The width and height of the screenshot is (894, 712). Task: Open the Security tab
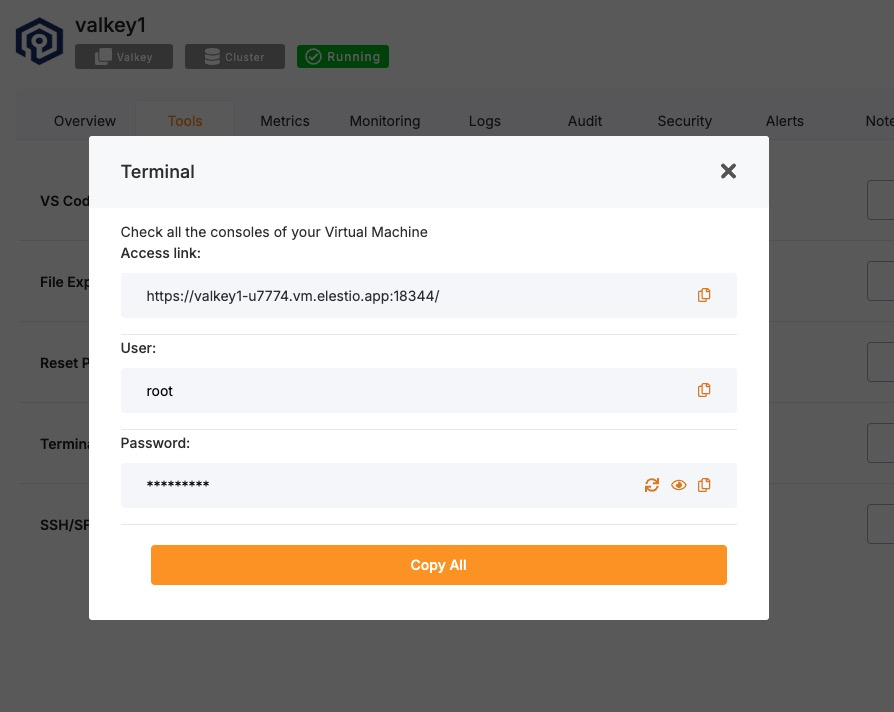(x=685, y=121)
